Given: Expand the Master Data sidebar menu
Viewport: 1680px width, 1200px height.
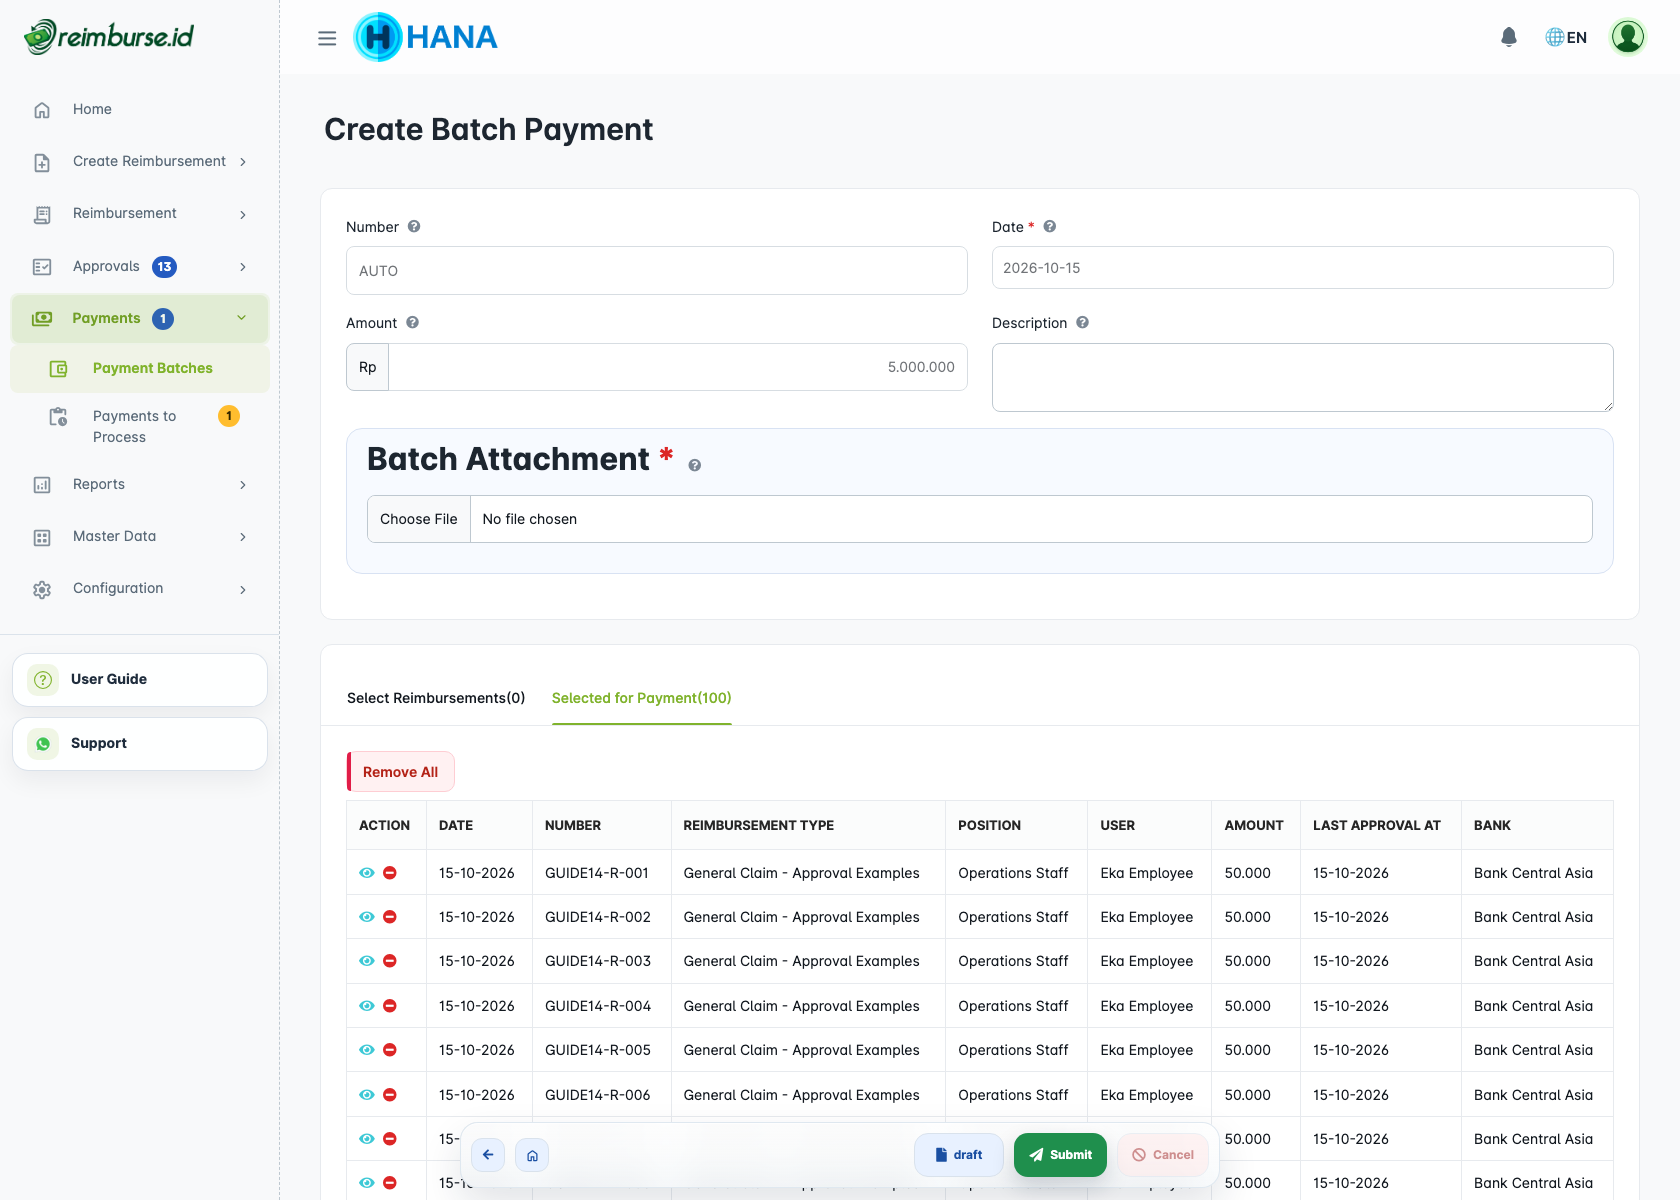Looking at the screenshot, I should click(x=140, y=536).
